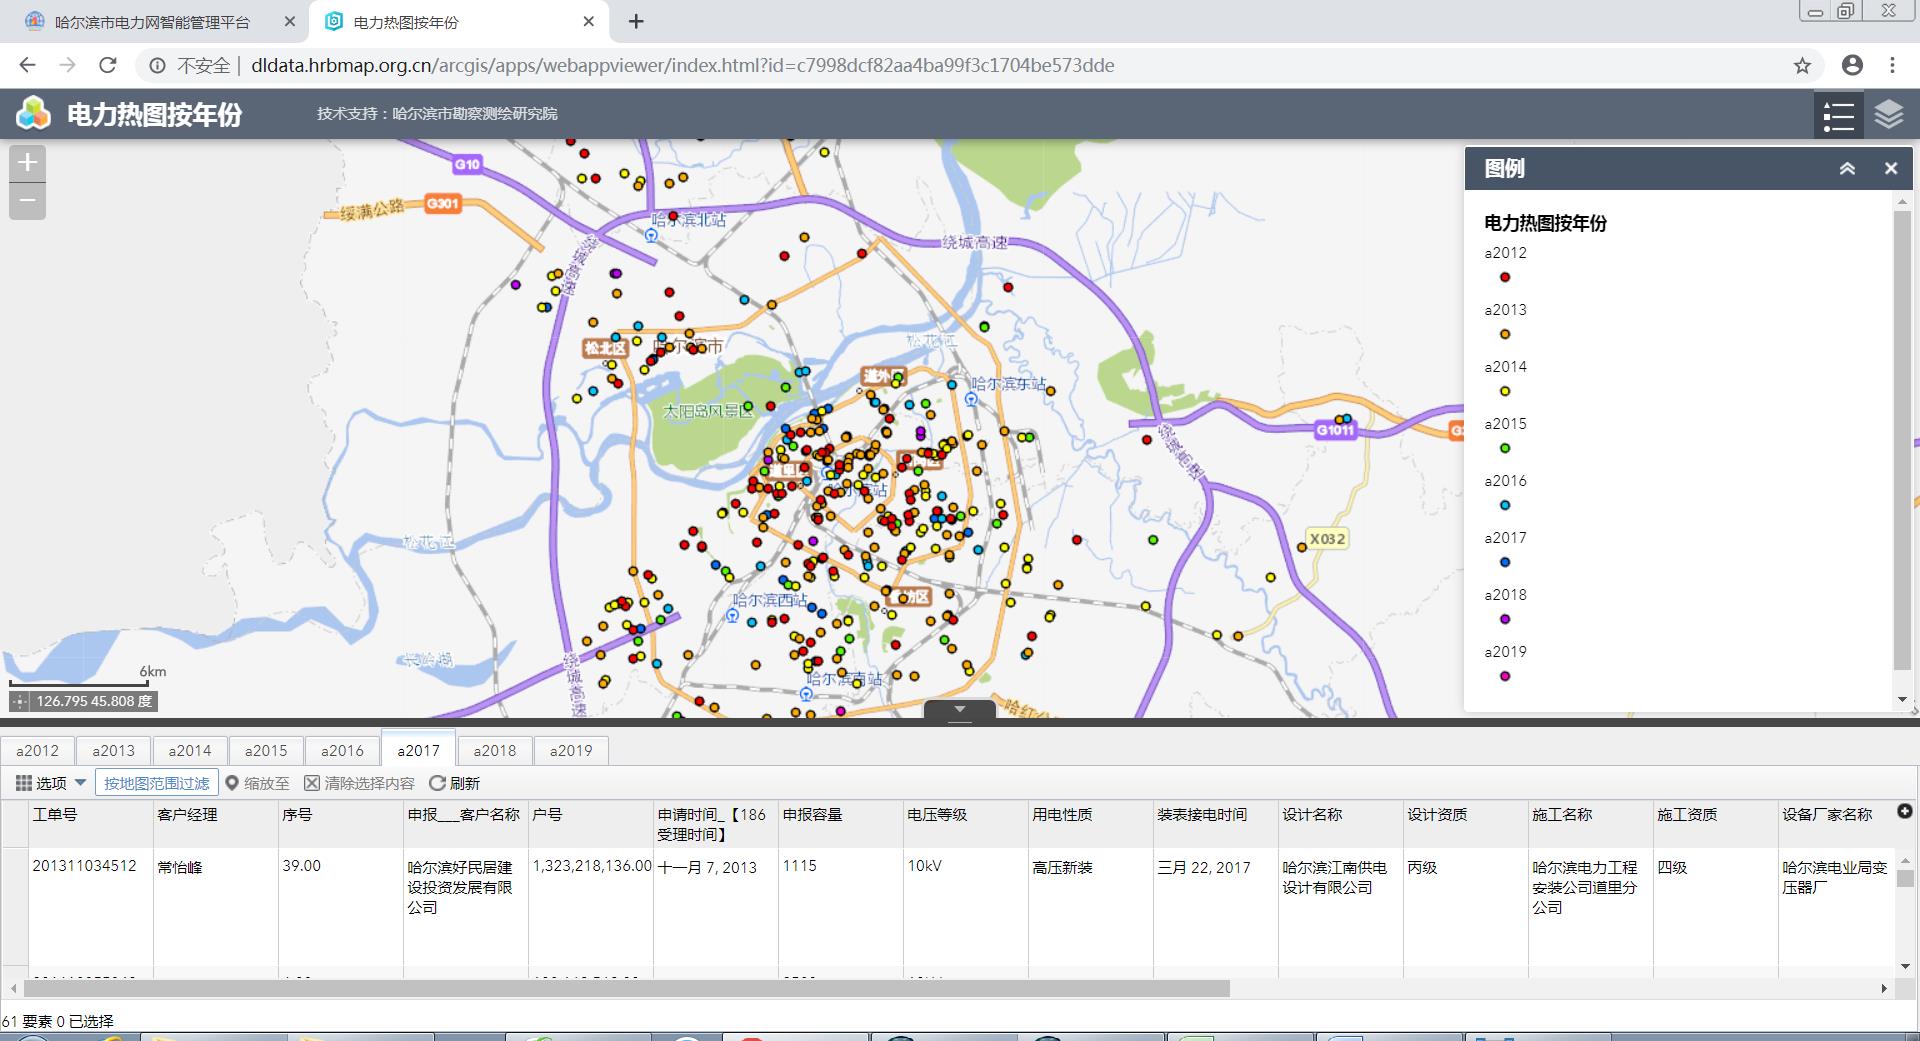Sort by 电压等级 column header
This screenshot has height=1041, width=1920.
click(965, 824)
